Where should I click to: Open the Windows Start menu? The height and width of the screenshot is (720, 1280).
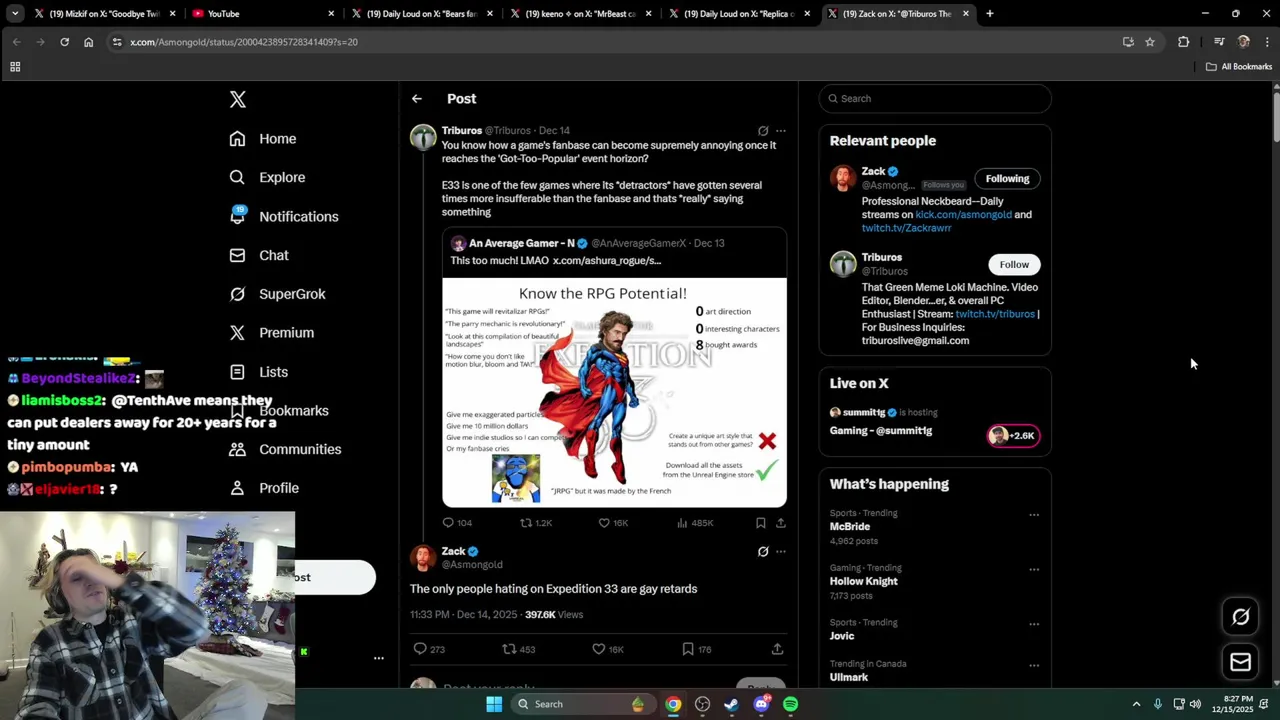point(494,704)
